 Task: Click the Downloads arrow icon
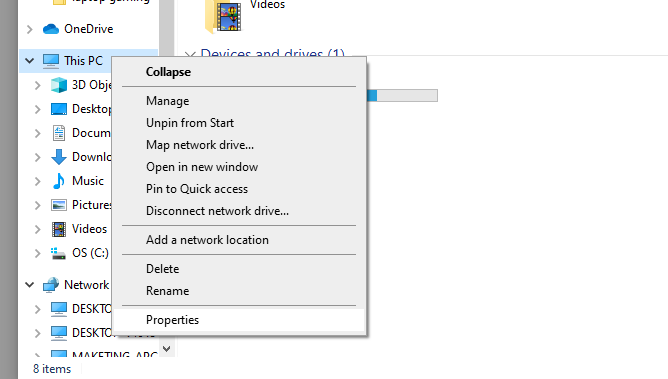(x=58, y=157)
